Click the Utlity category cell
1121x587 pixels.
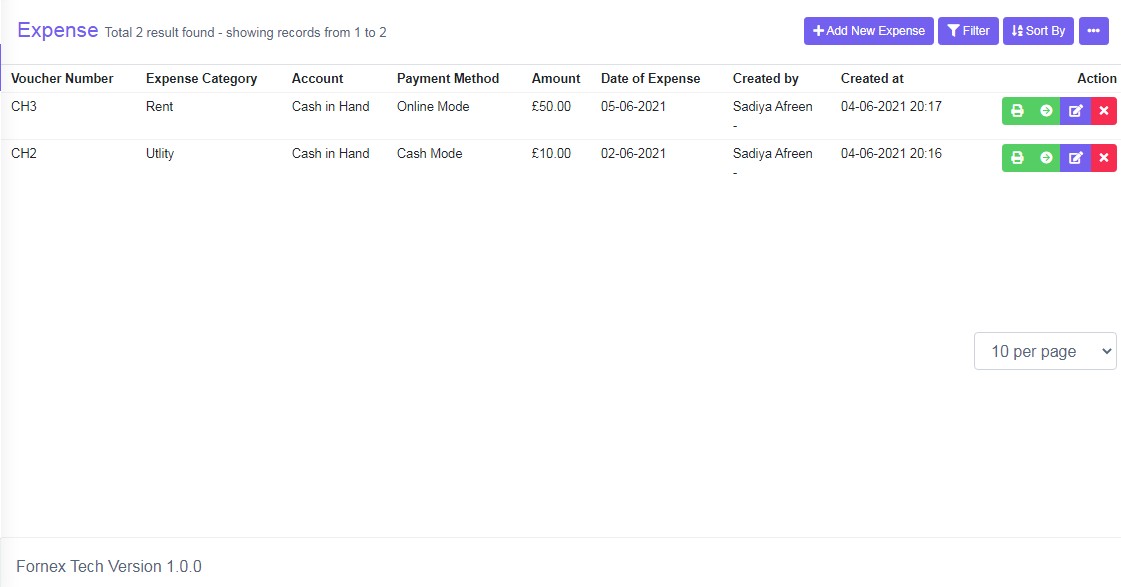coord(160,154)
